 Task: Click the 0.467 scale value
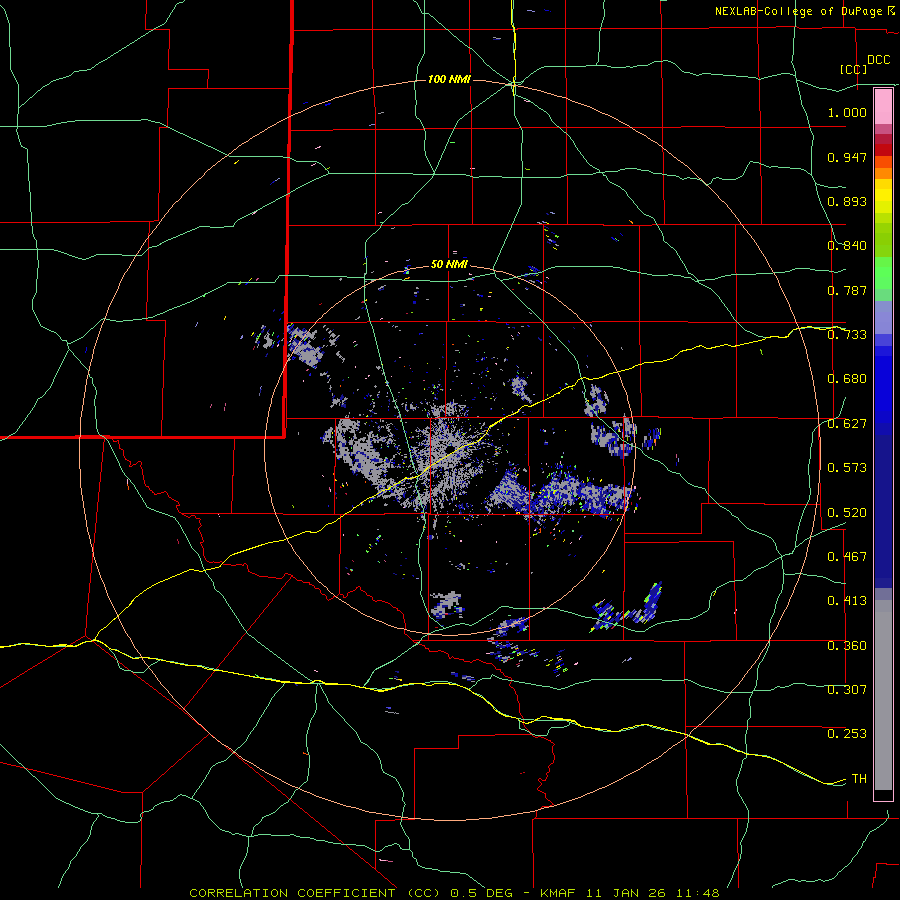[x=847, y=557]
